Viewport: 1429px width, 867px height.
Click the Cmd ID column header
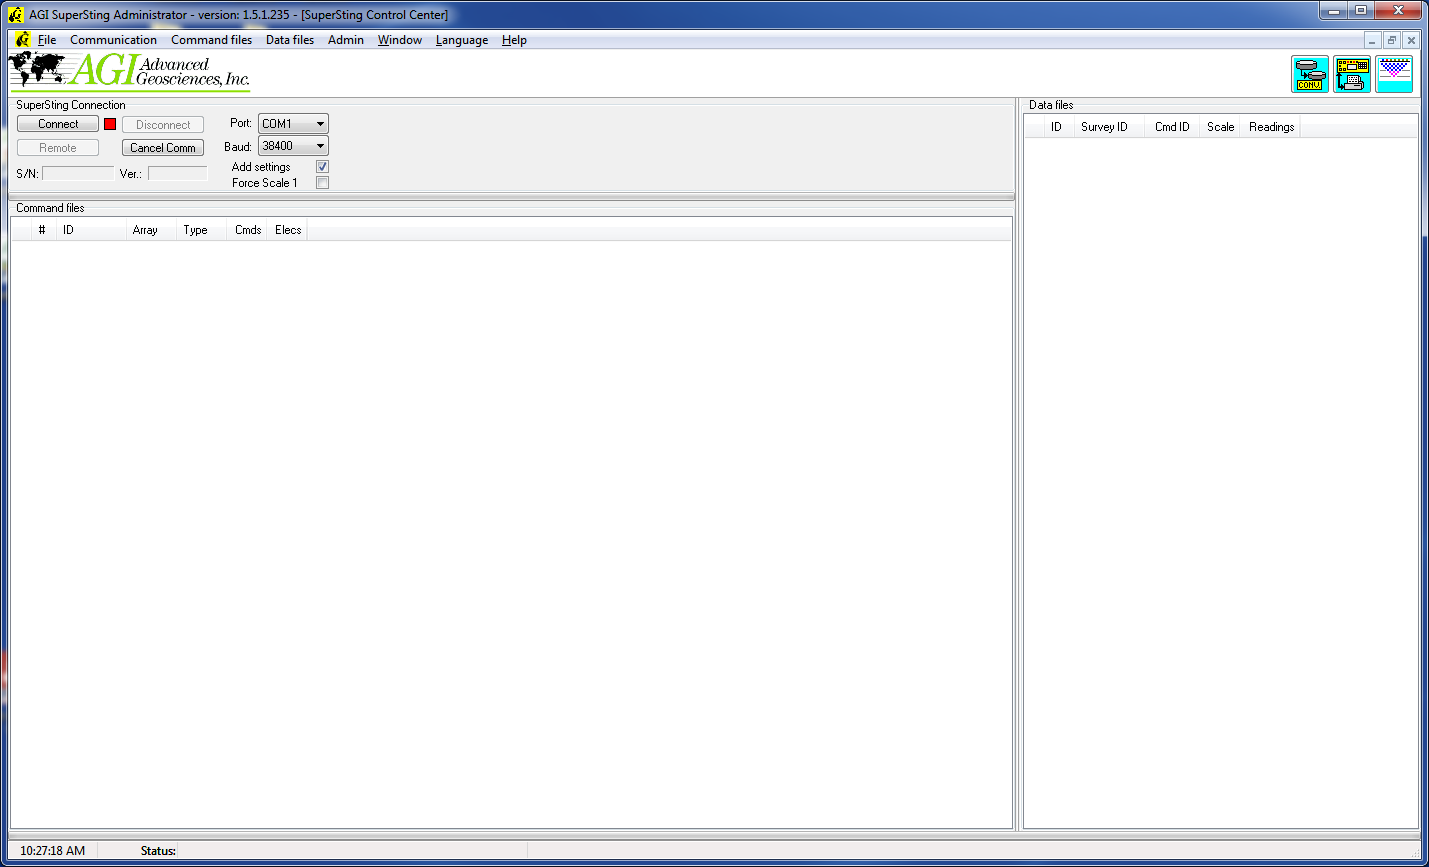pos(1172,127)
